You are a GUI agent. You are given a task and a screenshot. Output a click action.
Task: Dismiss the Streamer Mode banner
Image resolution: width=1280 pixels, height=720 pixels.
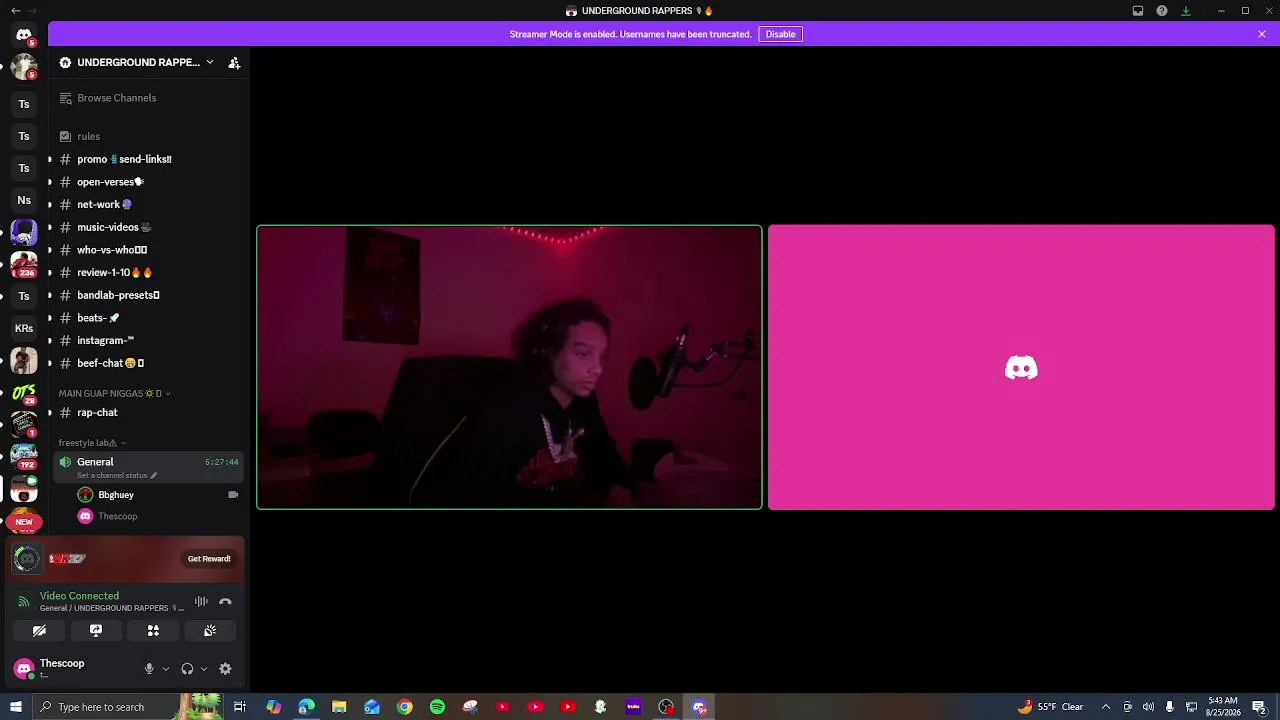click(1262, 34)
